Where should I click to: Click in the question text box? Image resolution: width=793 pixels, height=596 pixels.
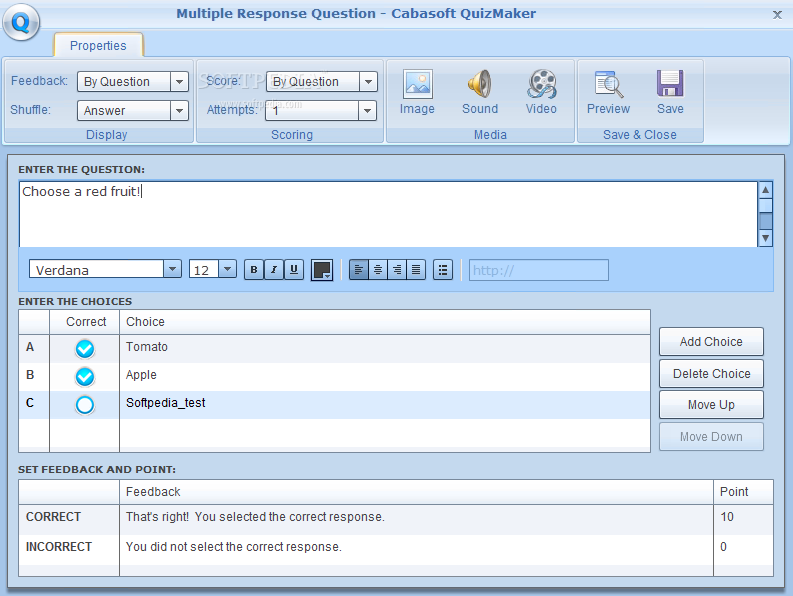pos(388,214)
